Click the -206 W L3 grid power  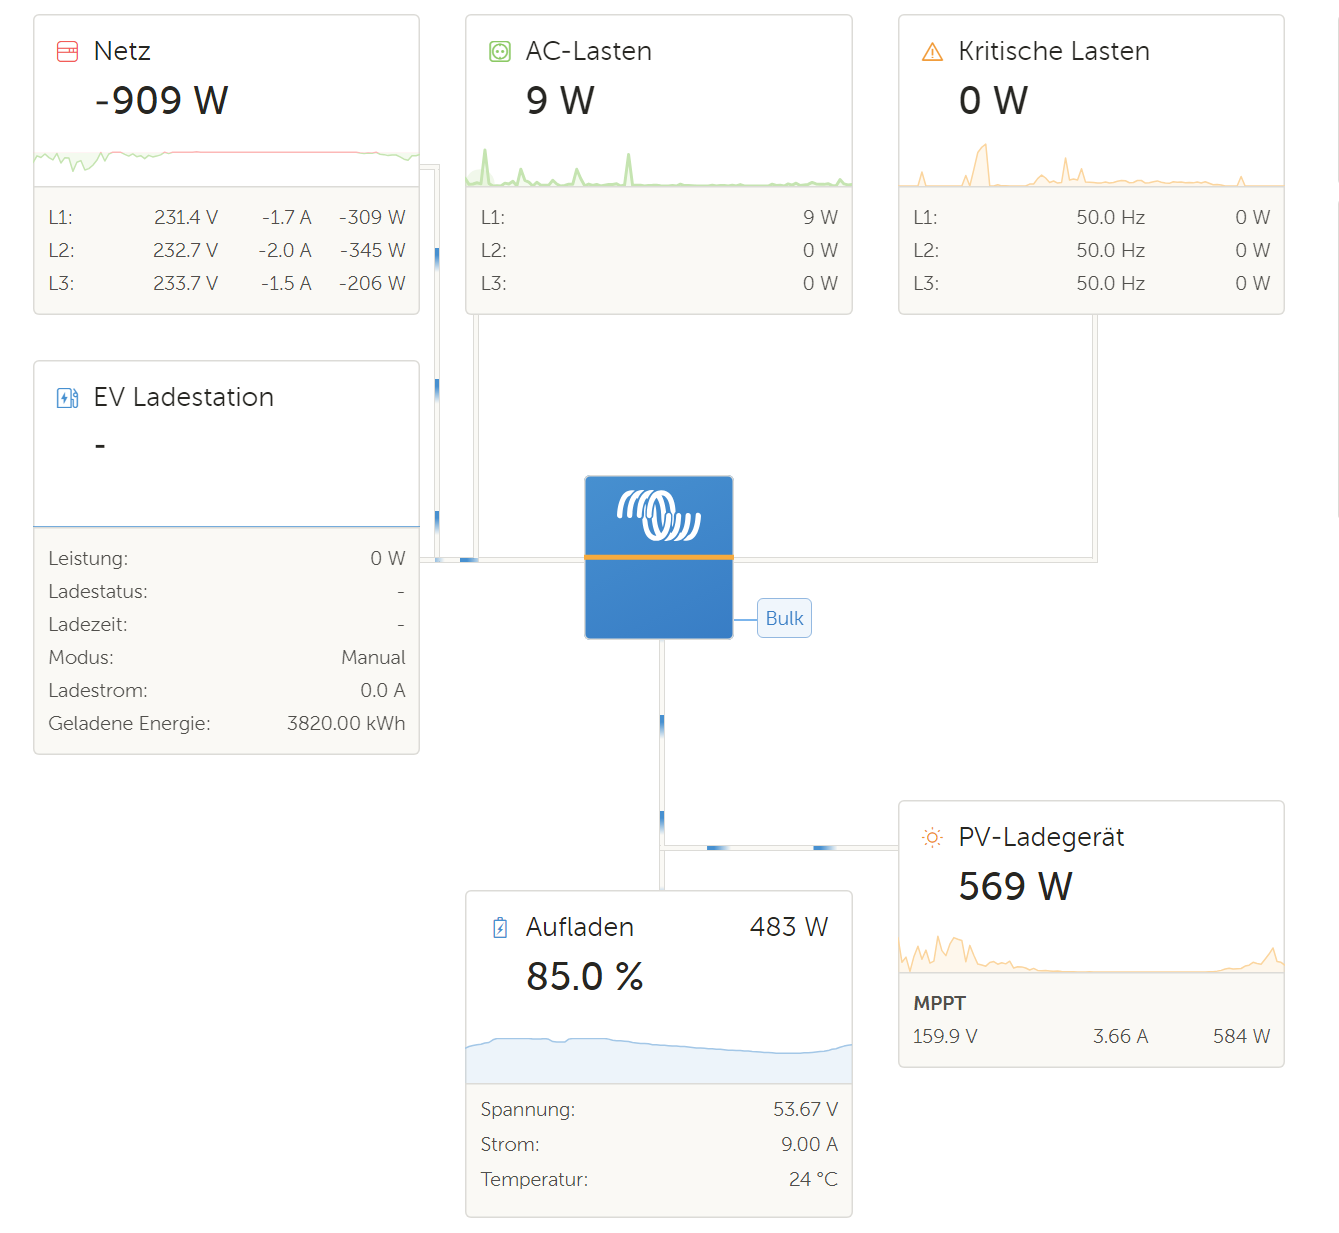372,283
